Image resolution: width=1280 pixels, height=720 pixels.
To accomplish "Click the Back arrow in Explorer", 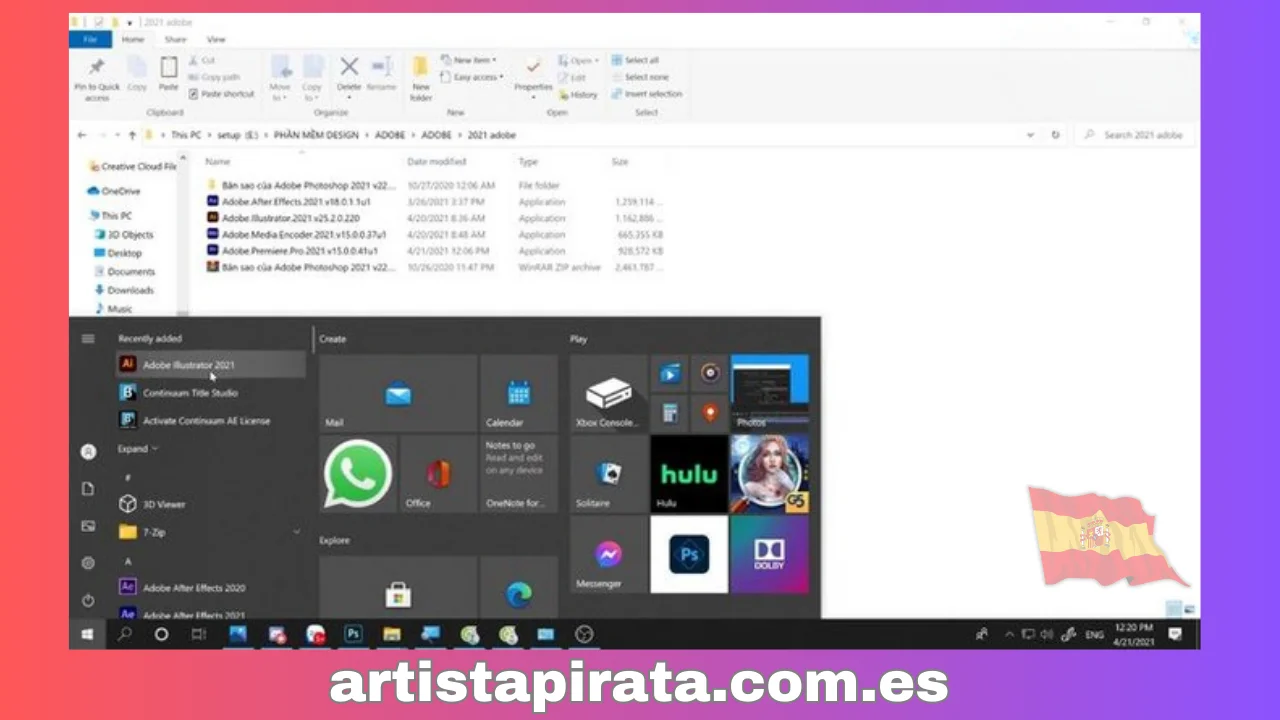I will pos(82,135).
